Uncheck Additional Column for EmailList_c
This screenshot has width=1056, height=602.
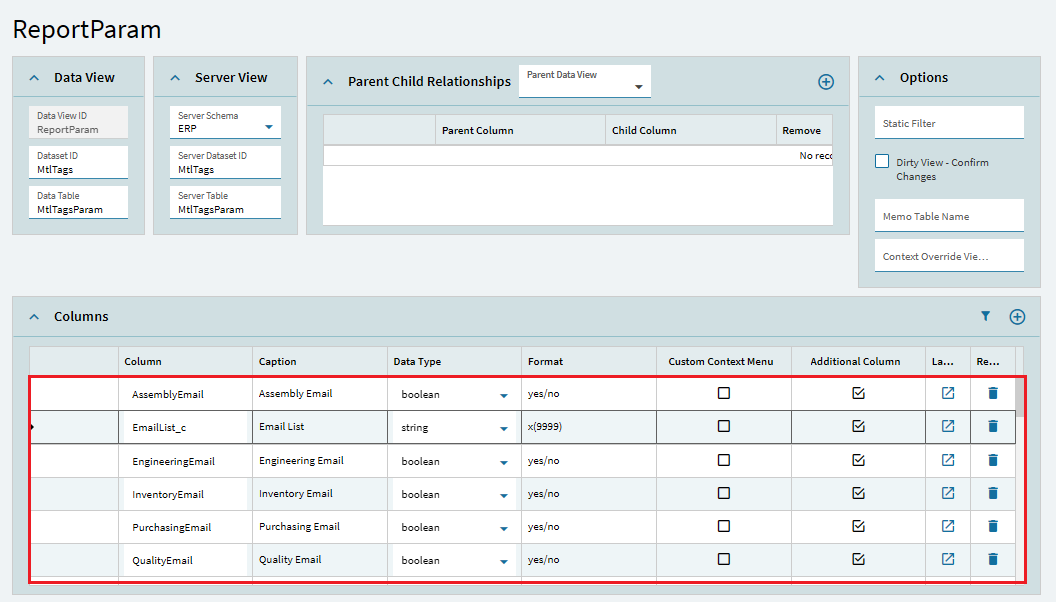pyautogui.click(x=858, y=426)
